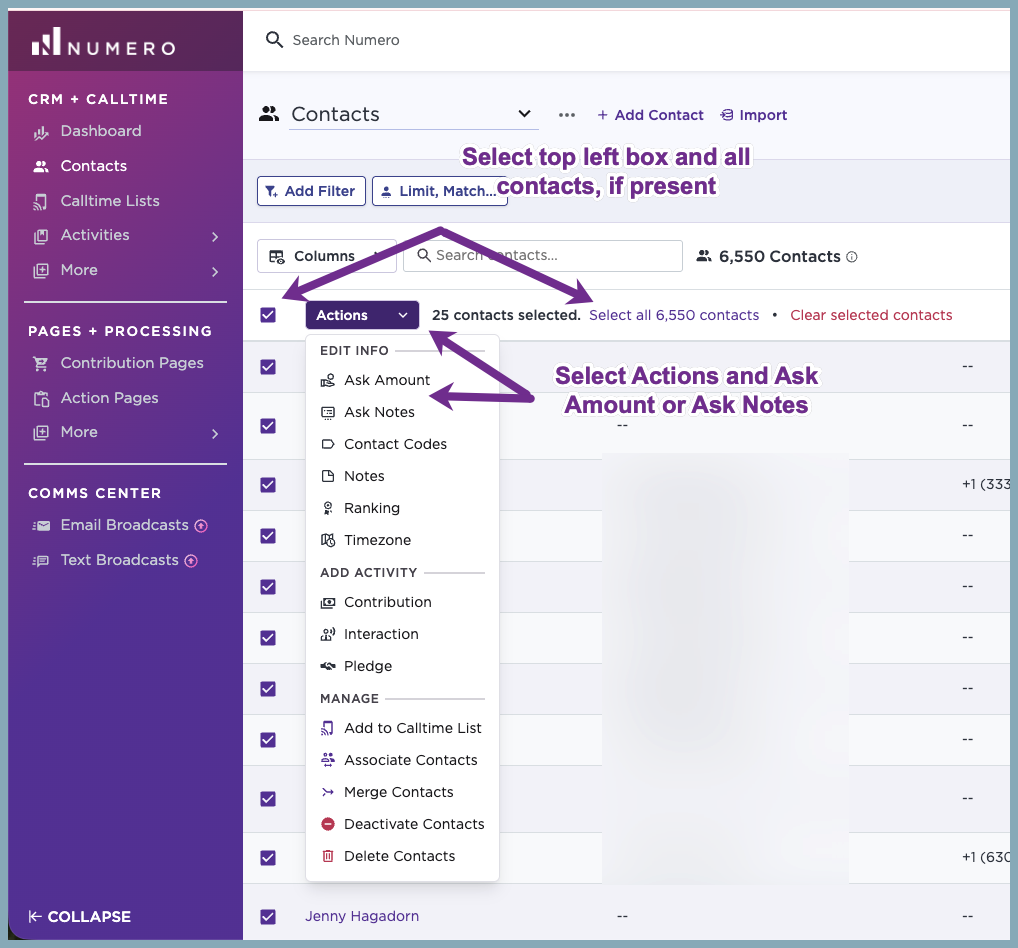Click the Email Broadcasts envelope icon
The image size is (1018, 948).
41,526
